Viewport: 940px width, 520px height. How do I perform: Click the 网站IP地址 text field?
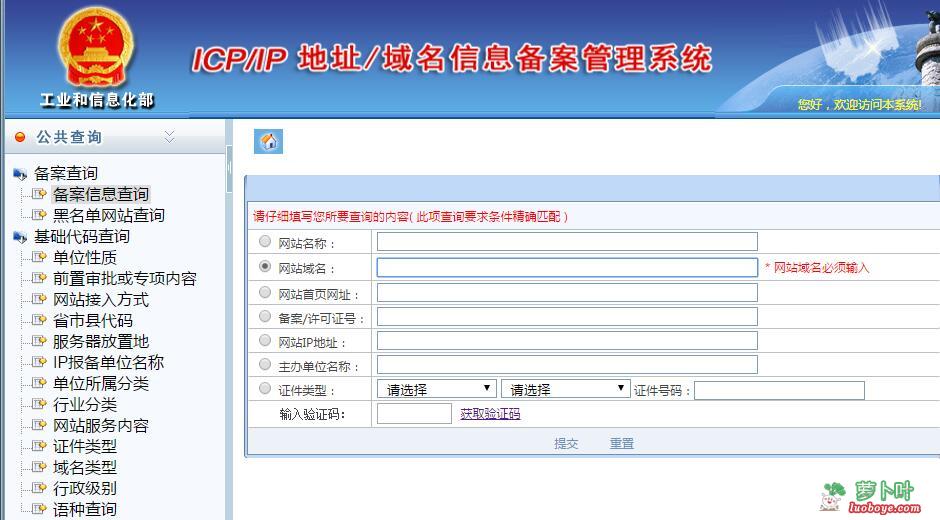coord(567,340)
